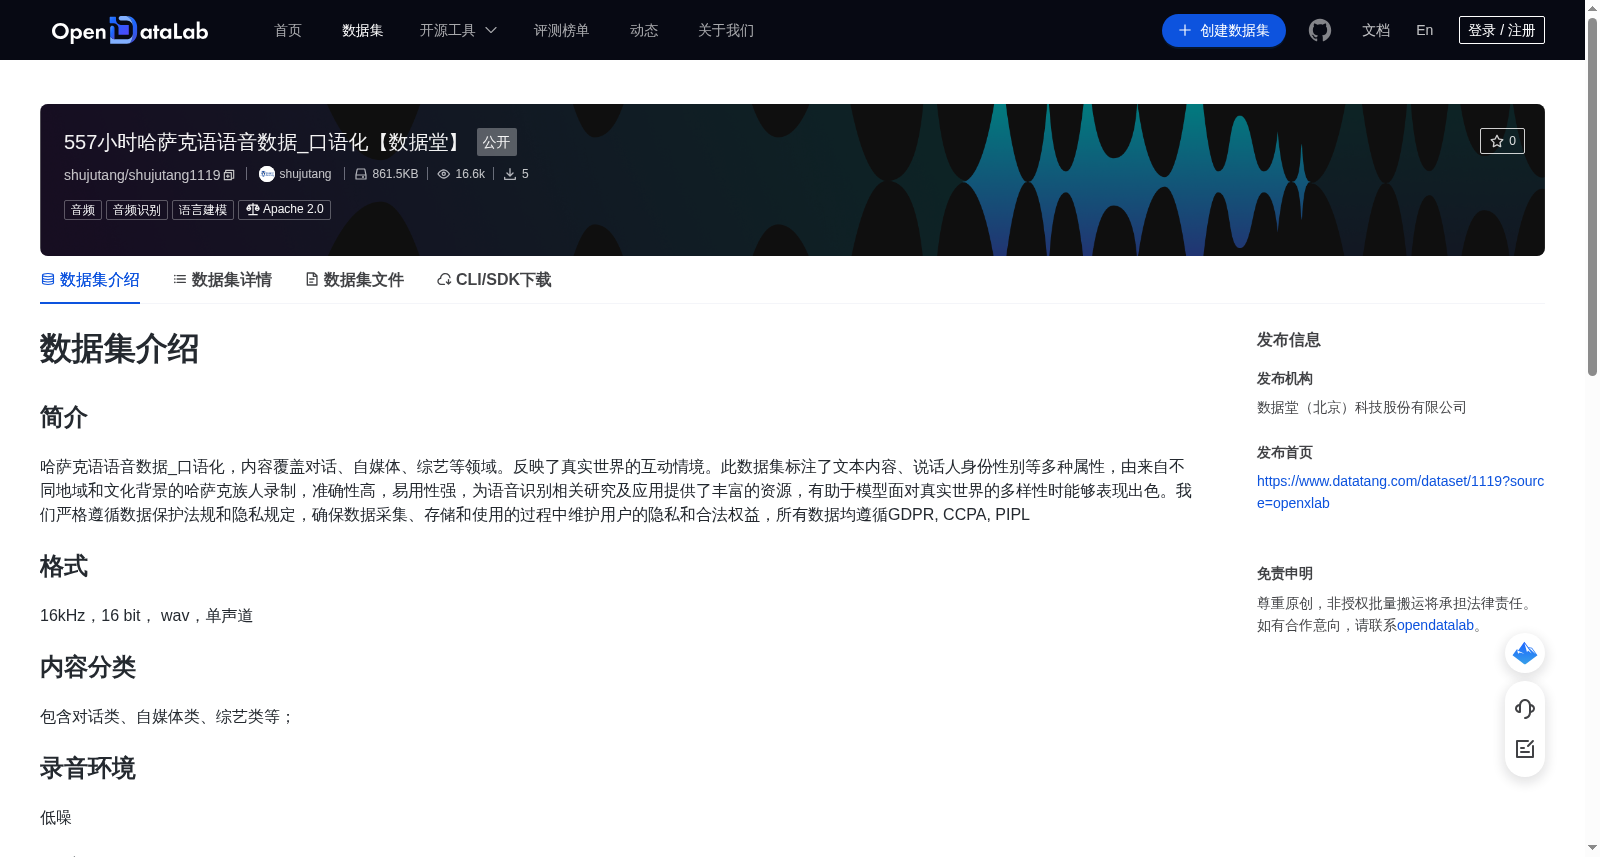Click the 录音环境 heading
Image resolution: width=1600 pixels, height=857 pixels.
pyautogui.click(x=88, y=768)
